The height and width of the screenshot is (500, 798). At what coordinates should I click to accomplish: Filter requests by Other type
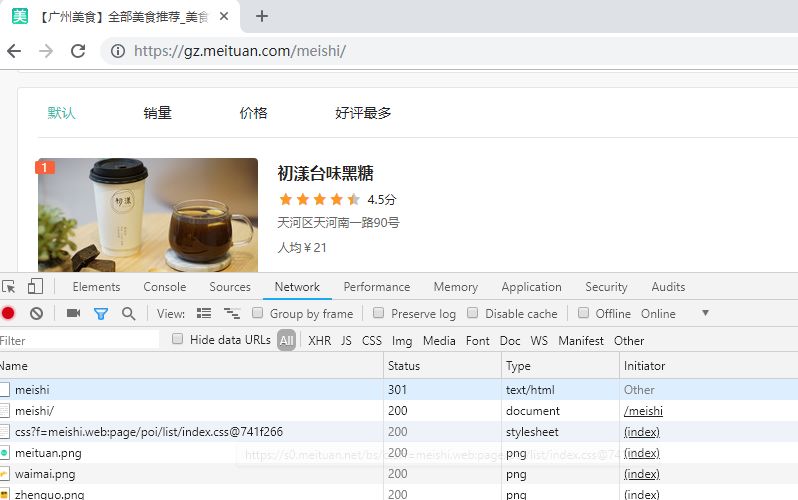point(629,341)
